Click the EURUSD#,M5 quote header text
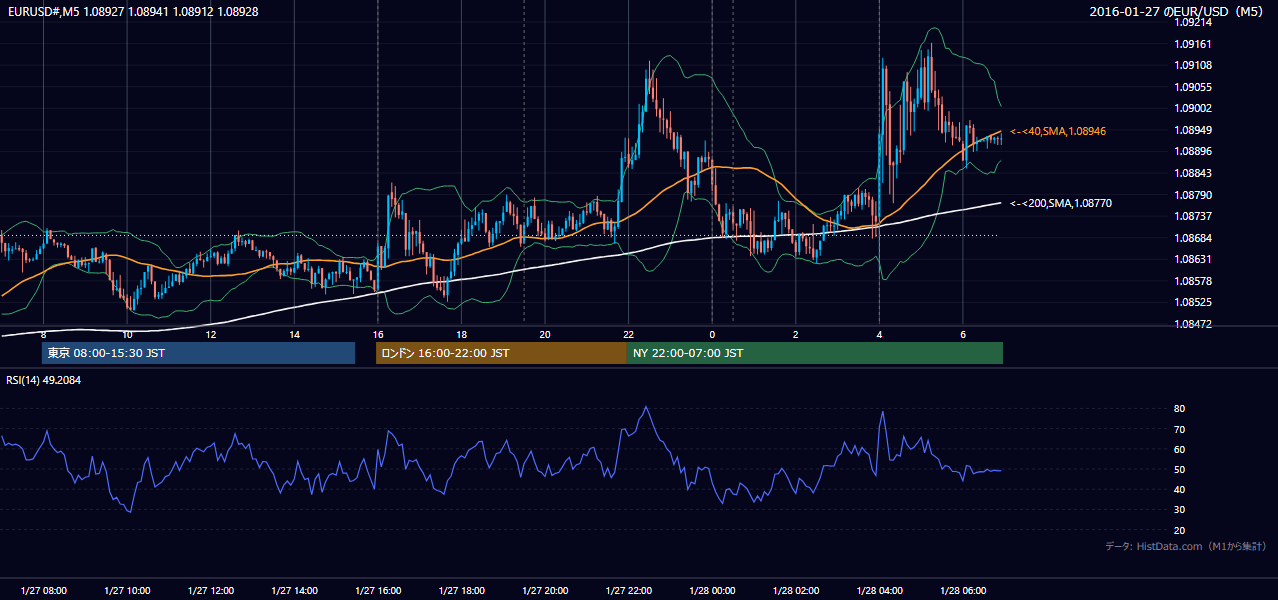 coord(131,11)
